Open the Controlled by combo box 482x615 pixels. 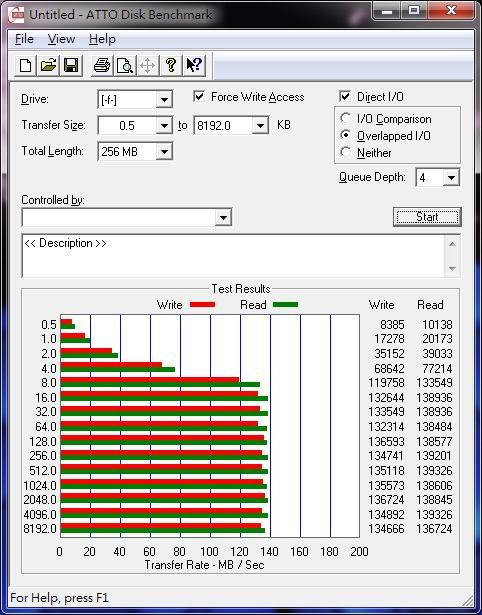point(127,217)
